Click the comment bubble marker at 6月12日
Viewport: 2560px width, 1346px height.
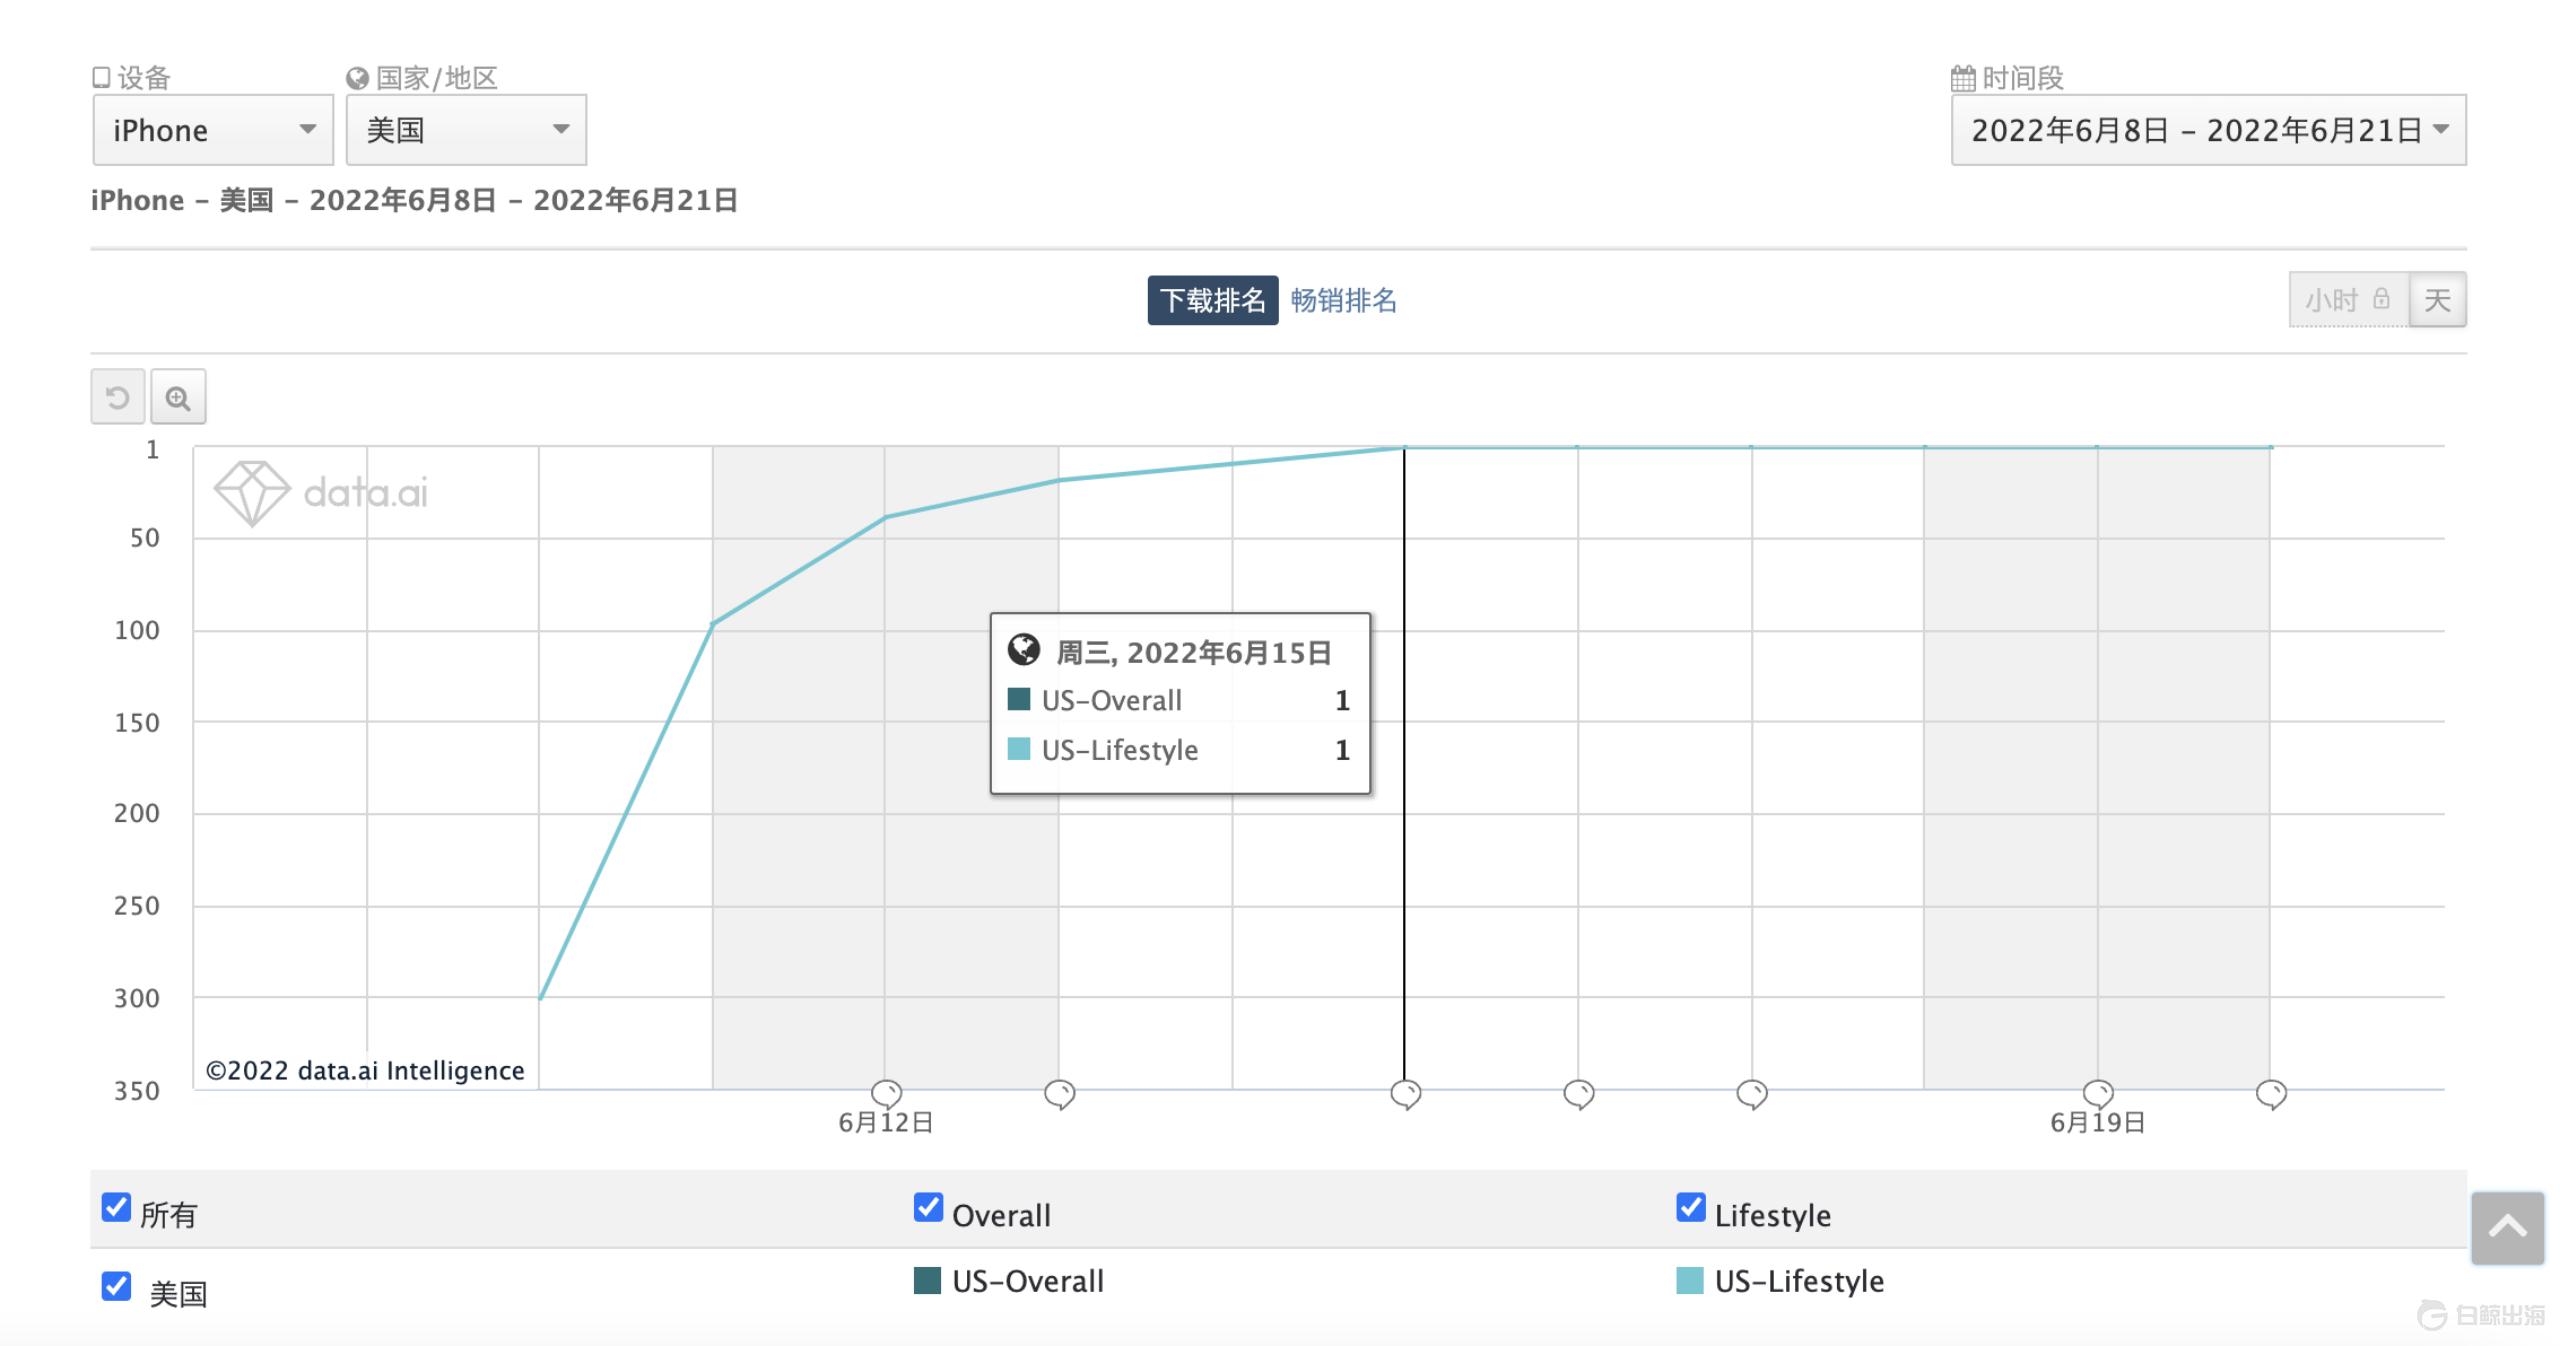coord(886,1093)
